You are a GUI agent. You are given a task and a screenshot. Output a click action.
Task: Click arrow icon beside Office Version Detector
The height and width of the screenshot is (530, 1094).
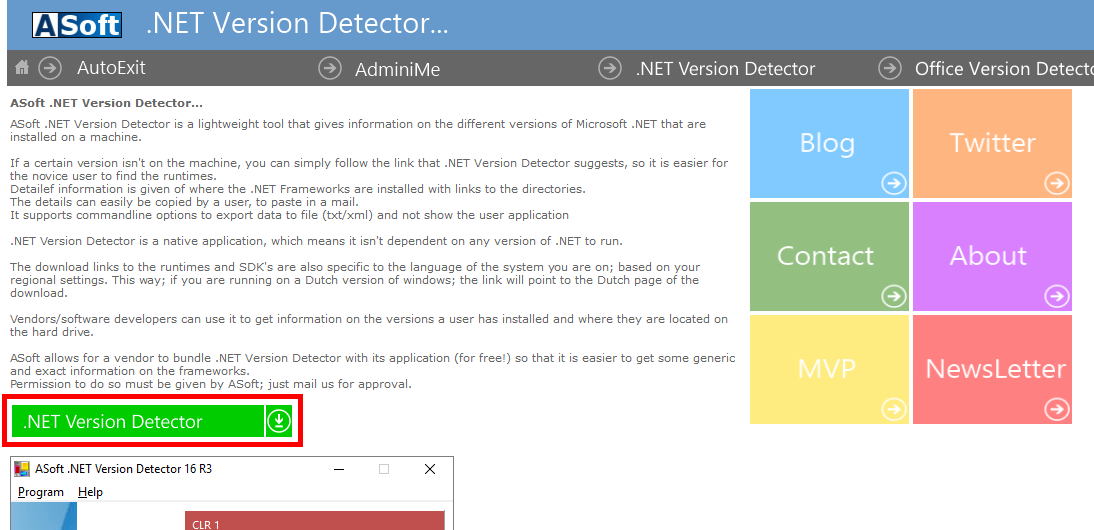[890, 68]
